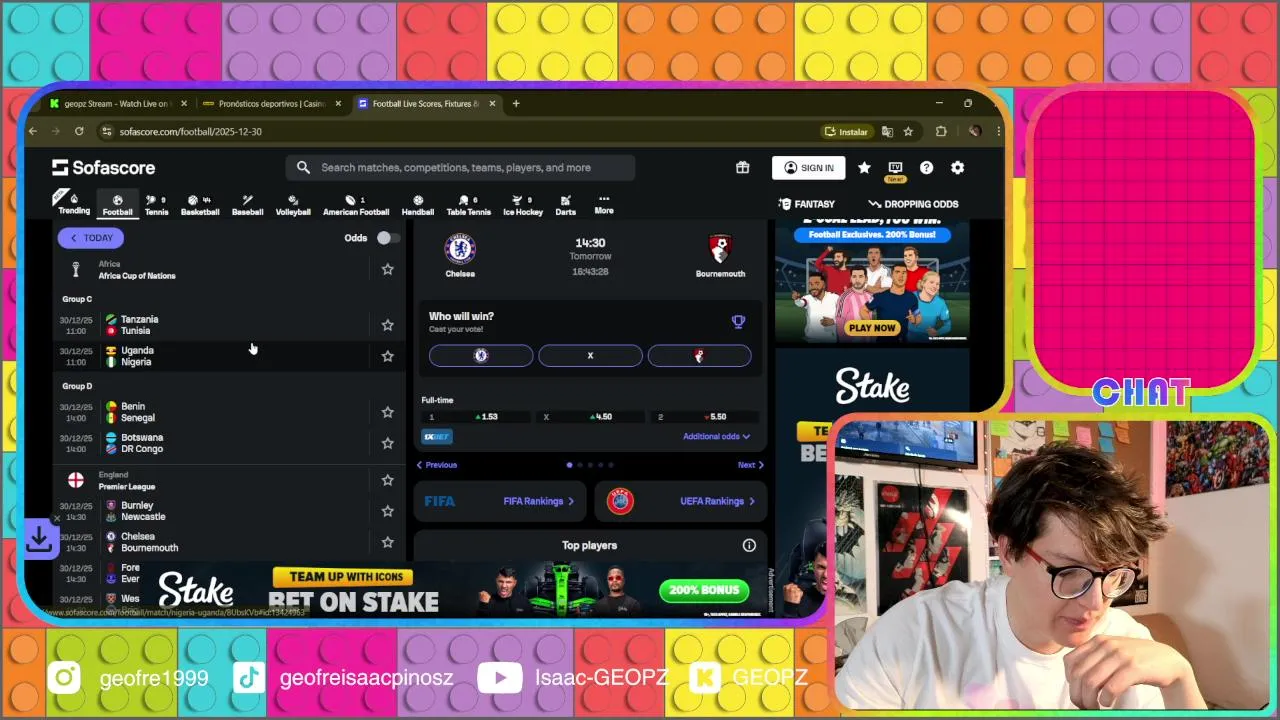
Task: Bookmark this page in address bar
Action: point(908,132)
